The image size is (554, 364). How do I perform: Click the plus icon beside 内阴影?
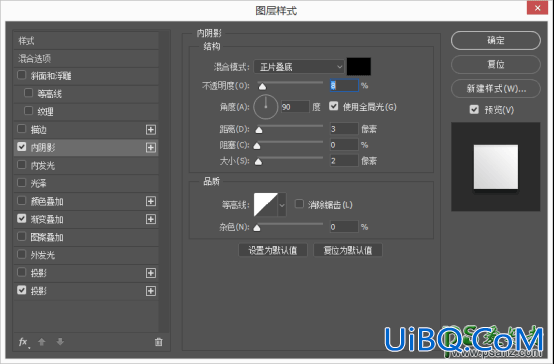(151, 147)
